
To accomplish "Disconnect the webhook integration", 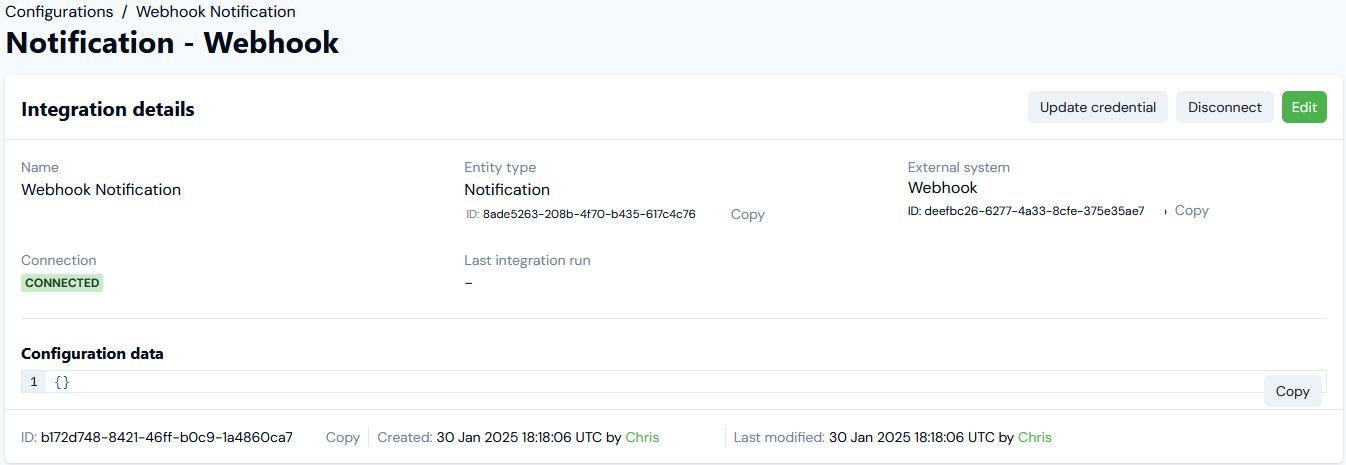I will point(1224,107).
